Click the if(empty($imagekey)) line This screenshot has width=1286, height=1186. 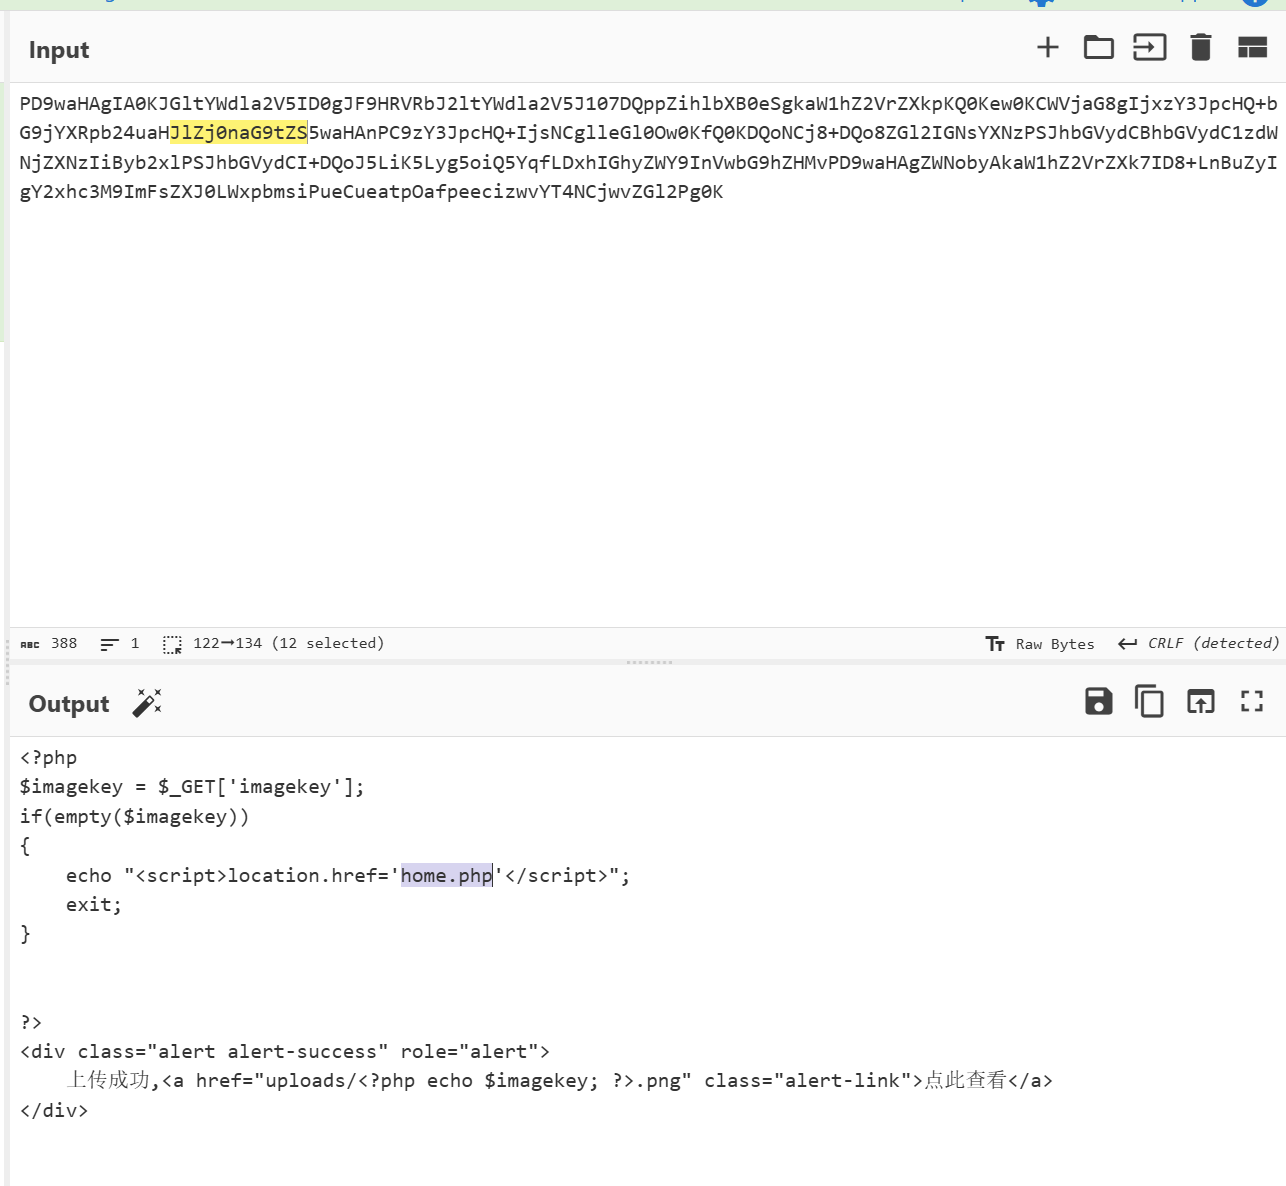135,817
